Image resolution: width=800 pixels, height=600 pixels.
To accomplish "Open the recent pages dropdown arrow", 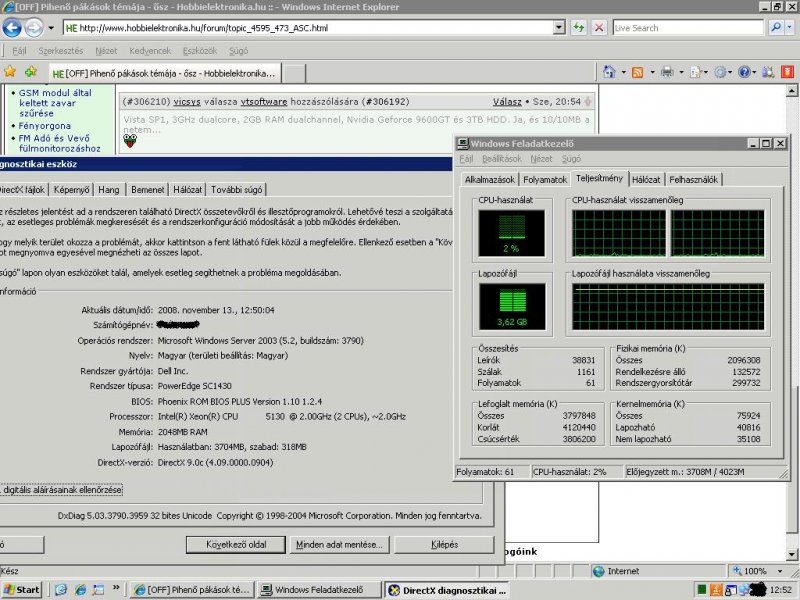I will pyautogui.click(x=51, y=28).
